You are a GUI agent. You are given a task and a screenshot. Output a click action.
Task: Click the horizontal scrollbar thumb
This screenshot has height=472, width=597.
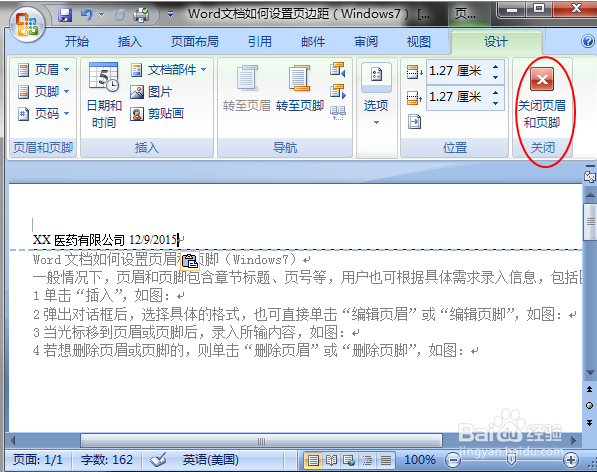pyautogui.click(x=261, y=441)
